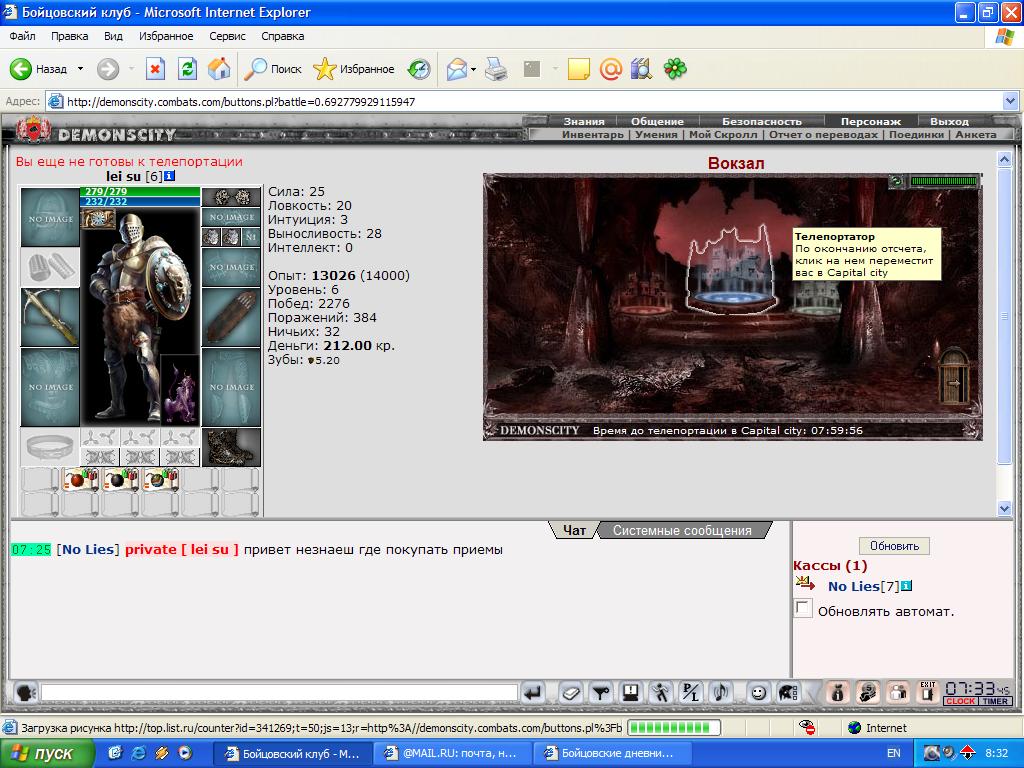Open the info icon next to lei su
The image size is (1024, 768).
pyautogui.click(x=170, y=176)
